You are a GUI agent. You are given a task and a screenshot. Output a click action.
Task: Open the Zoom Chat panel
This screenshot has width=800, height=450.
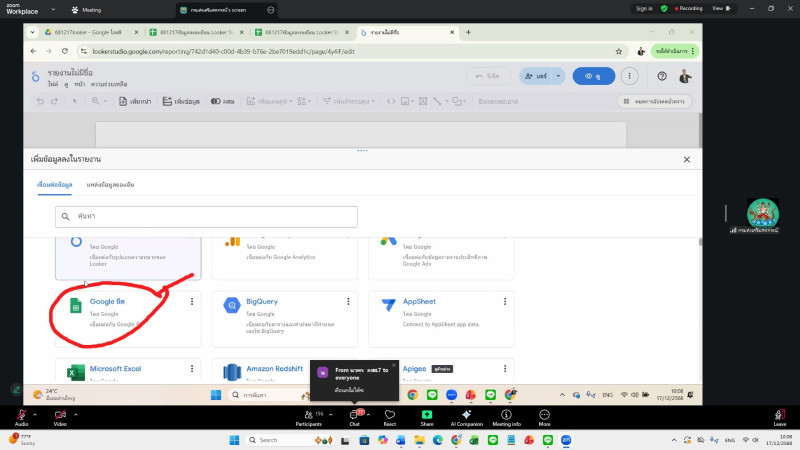point(354,416)
